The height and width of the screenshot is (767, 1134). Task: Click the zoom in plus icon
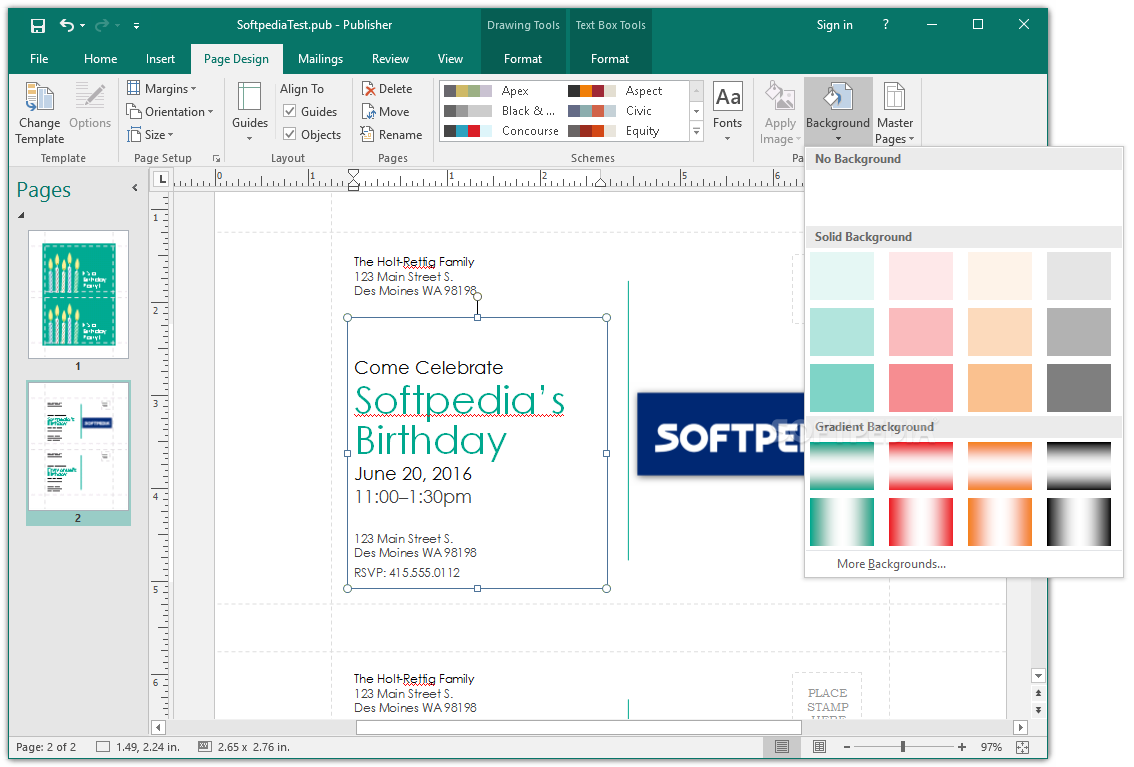pyautogui.click(x=962, y=747)
